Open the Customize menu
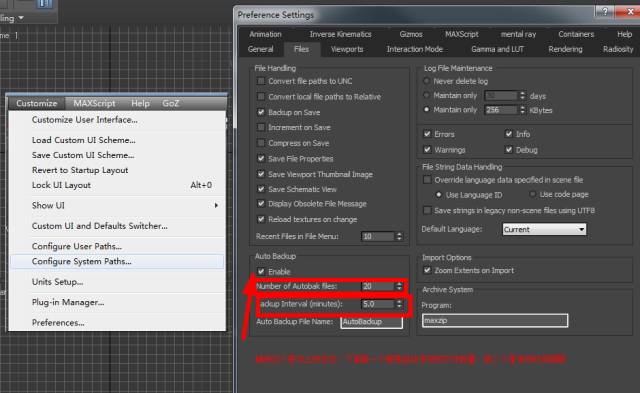 [x=36, y=103]
